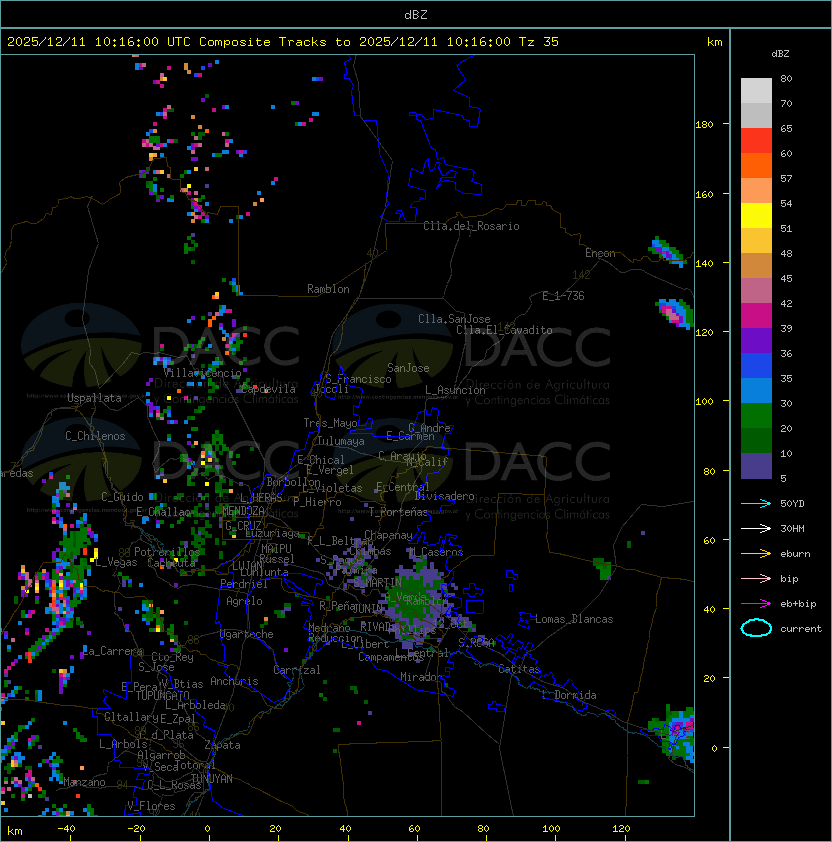This screenshot has width=832, height=842.
Task: Pick the bright yellow legend swatch
Action: 756,216
